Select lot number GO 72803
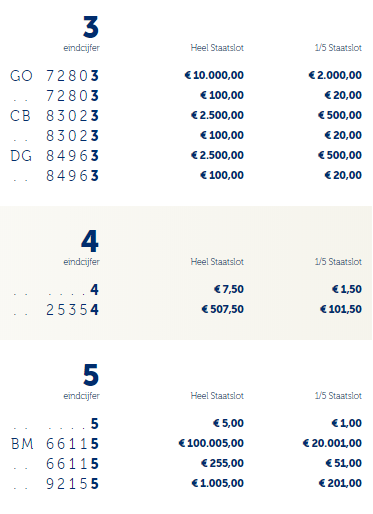This screenshot has width=373, height=514. point(55,76)
